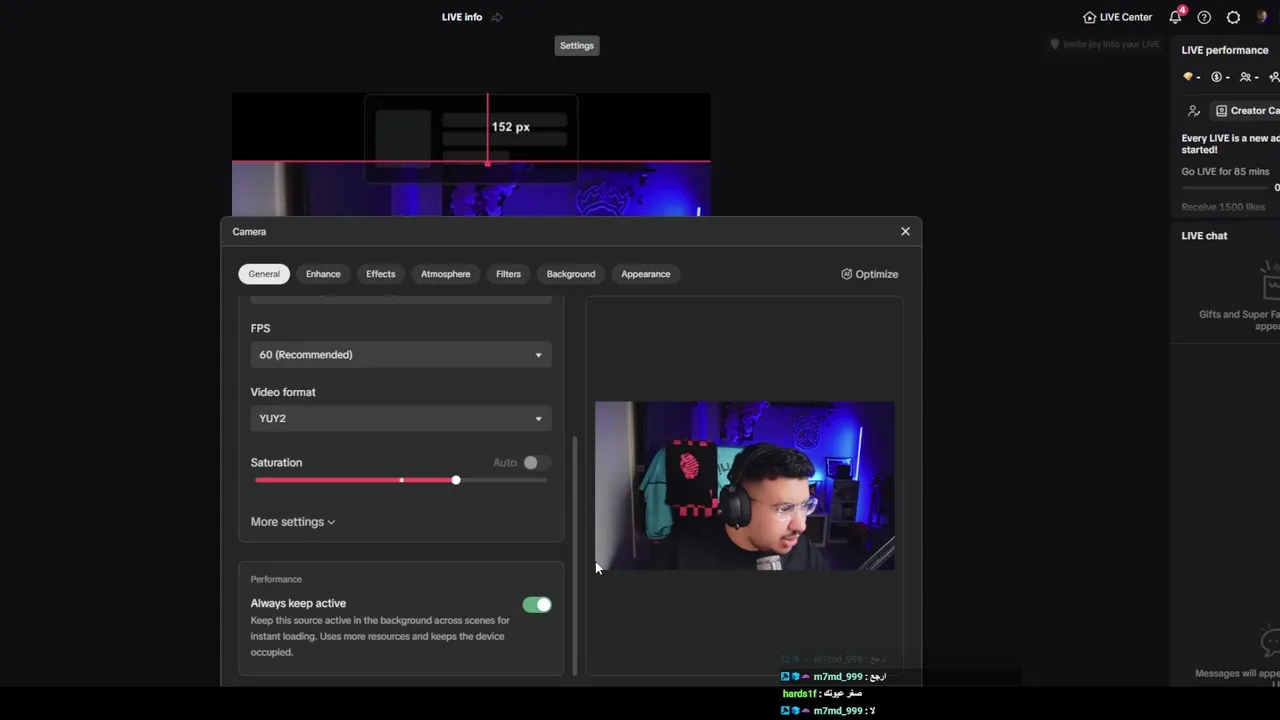Click the Optimize button

click(869, 274)
